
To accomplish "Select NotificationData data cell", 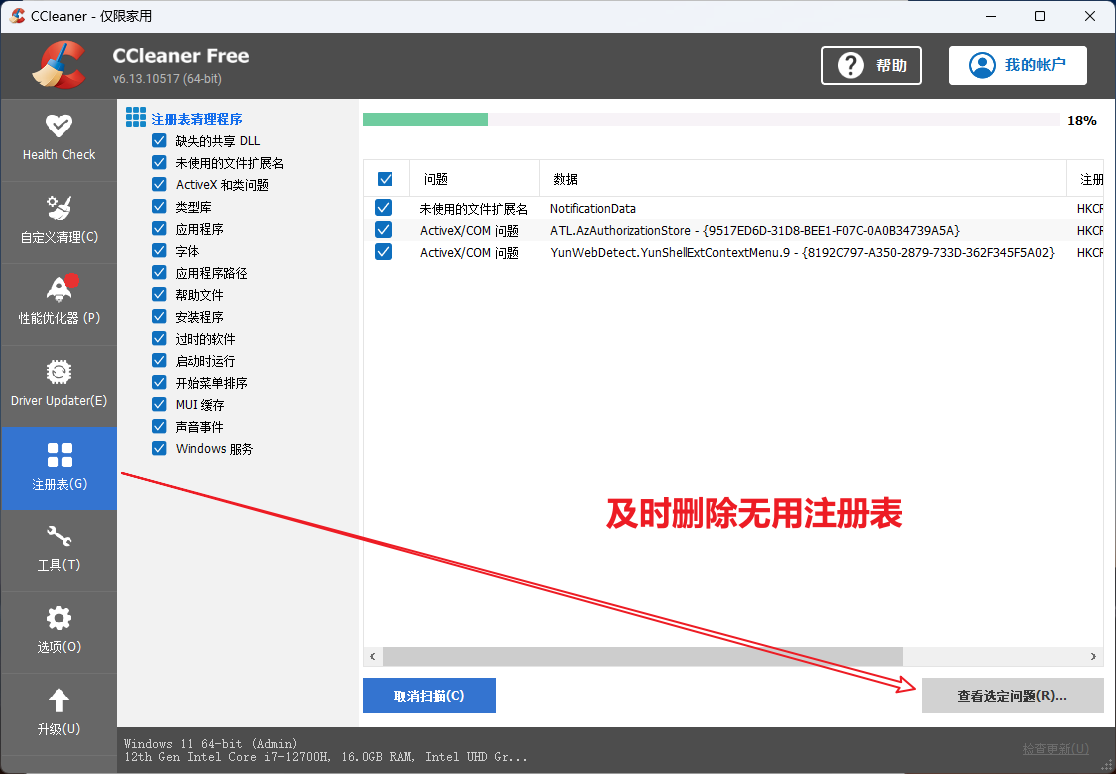I will pyautogui.click(x=593, y=209).
